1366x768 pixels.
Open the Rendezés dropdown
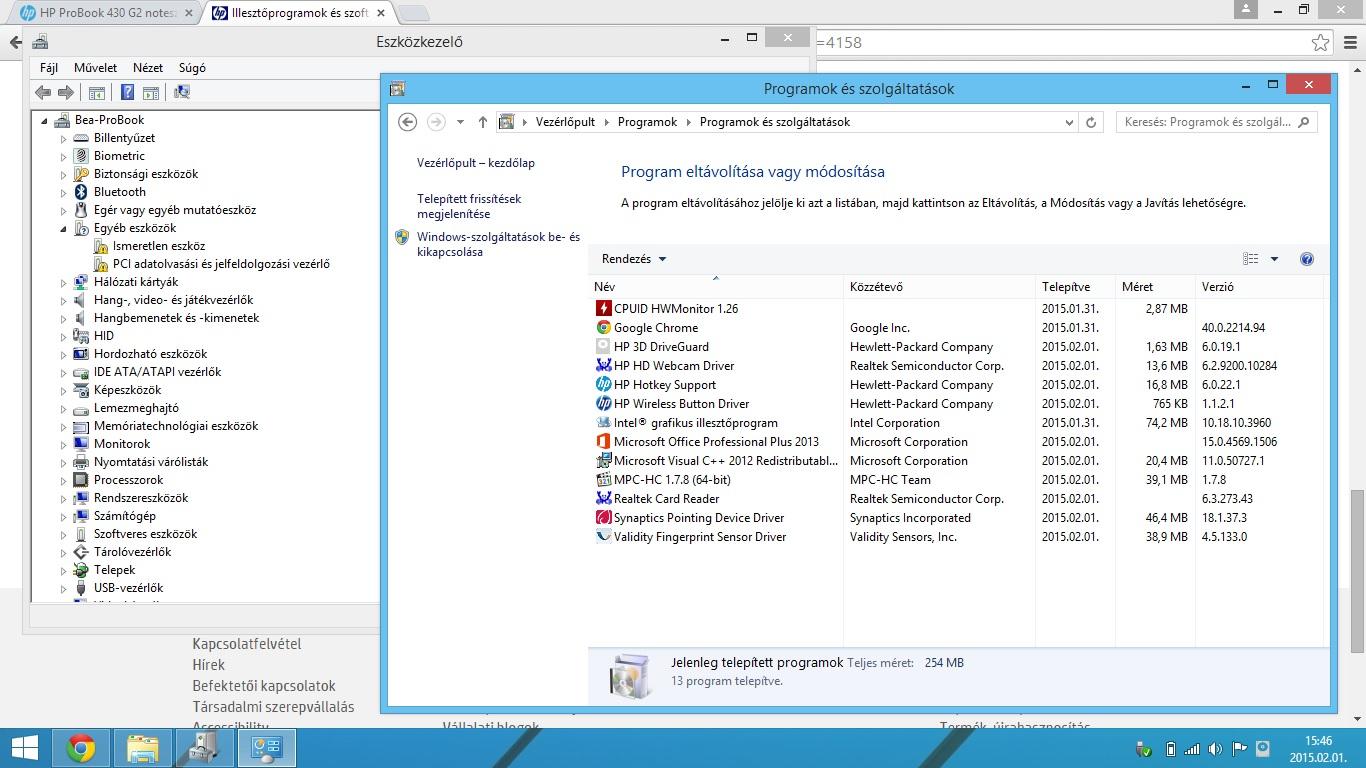[x=634, y=259]
